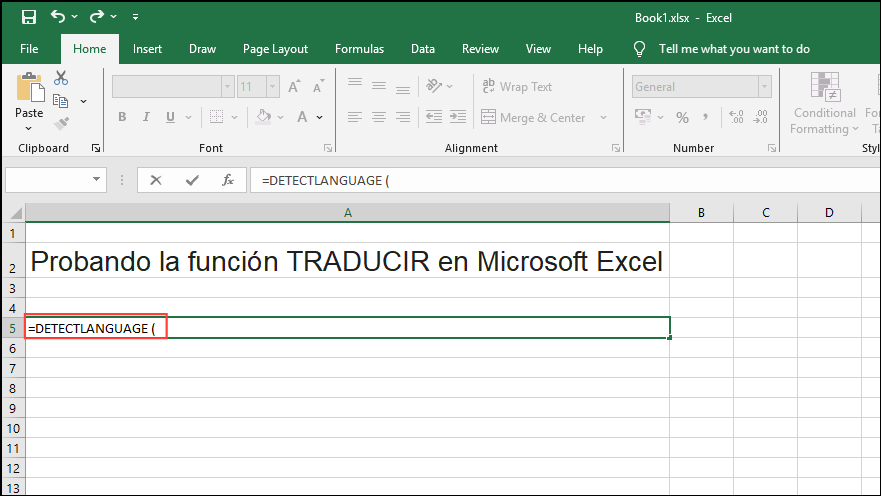Click the Cut scissors icon
The height and width of the screenshot is (496, 881).
point(61,78)
